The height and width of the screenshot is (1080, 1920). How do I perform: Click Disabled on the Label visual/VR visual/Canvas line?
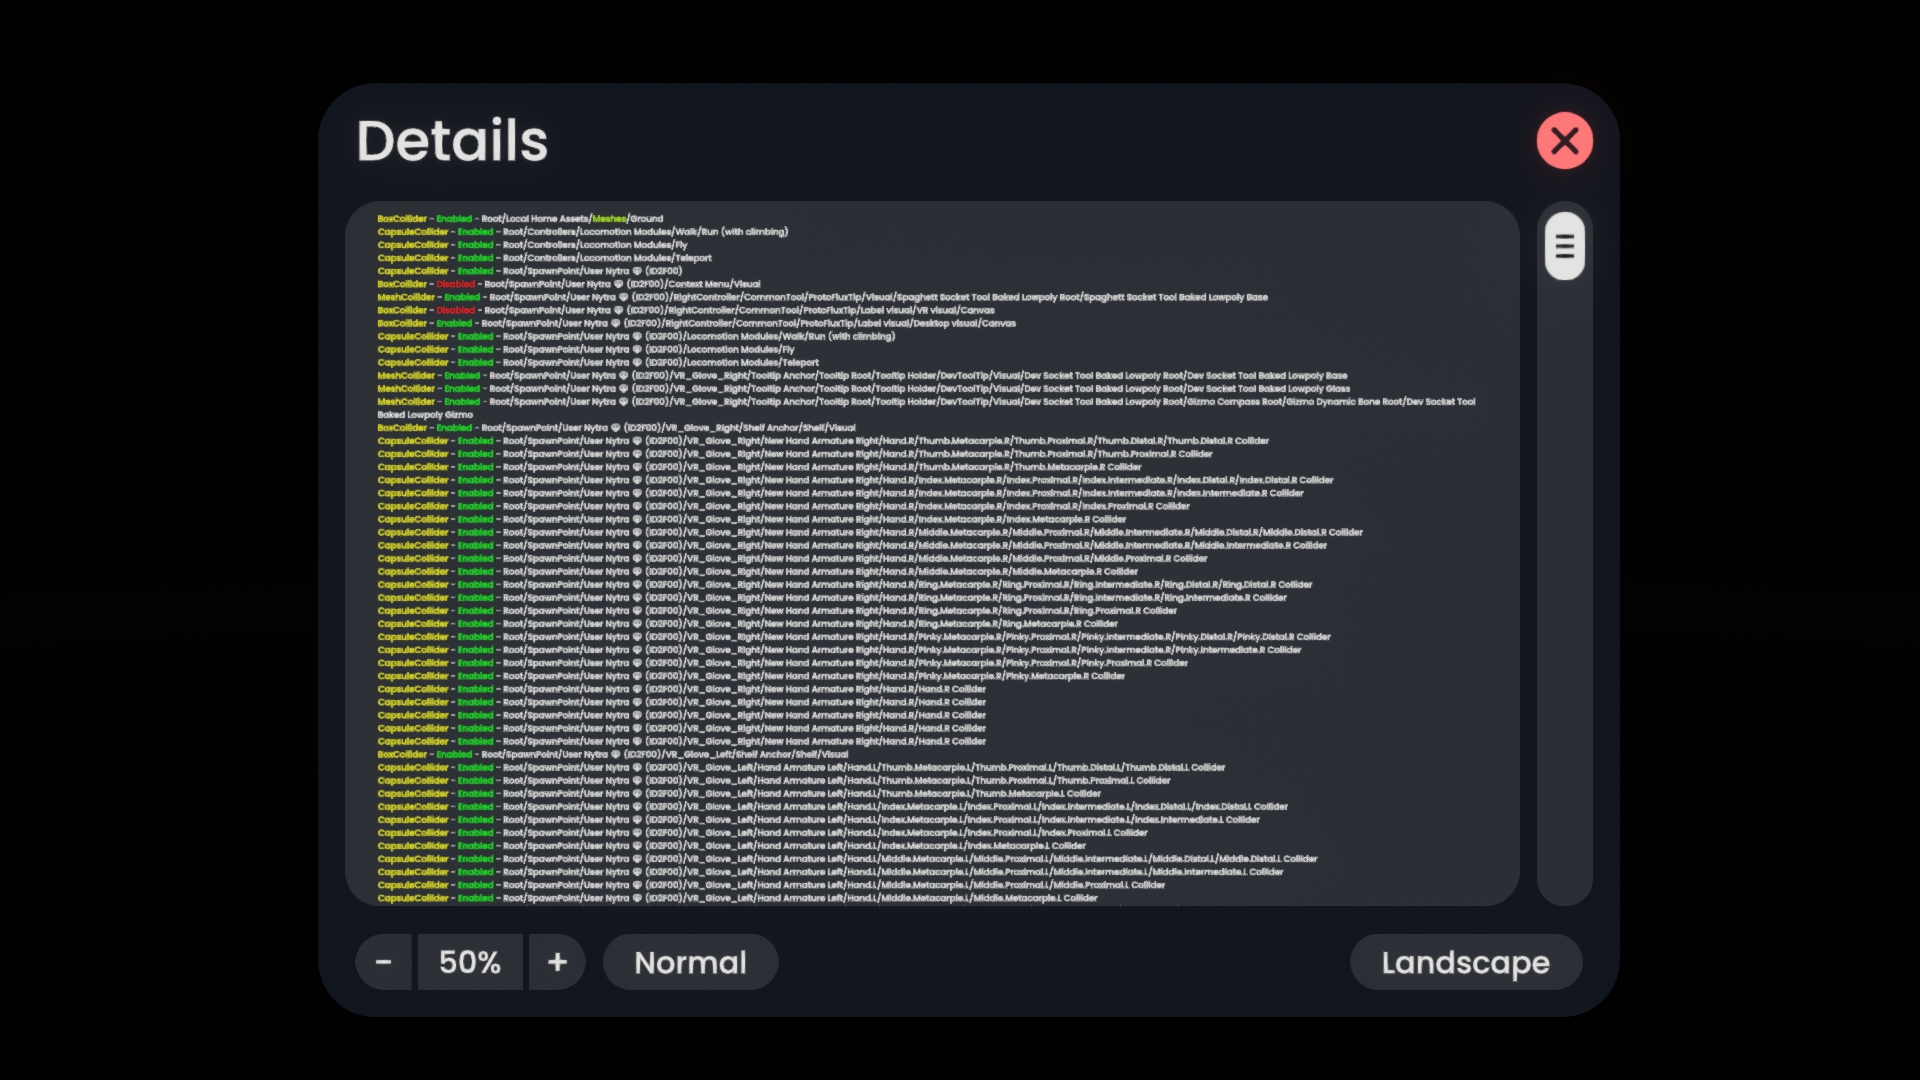click(455, 310)
